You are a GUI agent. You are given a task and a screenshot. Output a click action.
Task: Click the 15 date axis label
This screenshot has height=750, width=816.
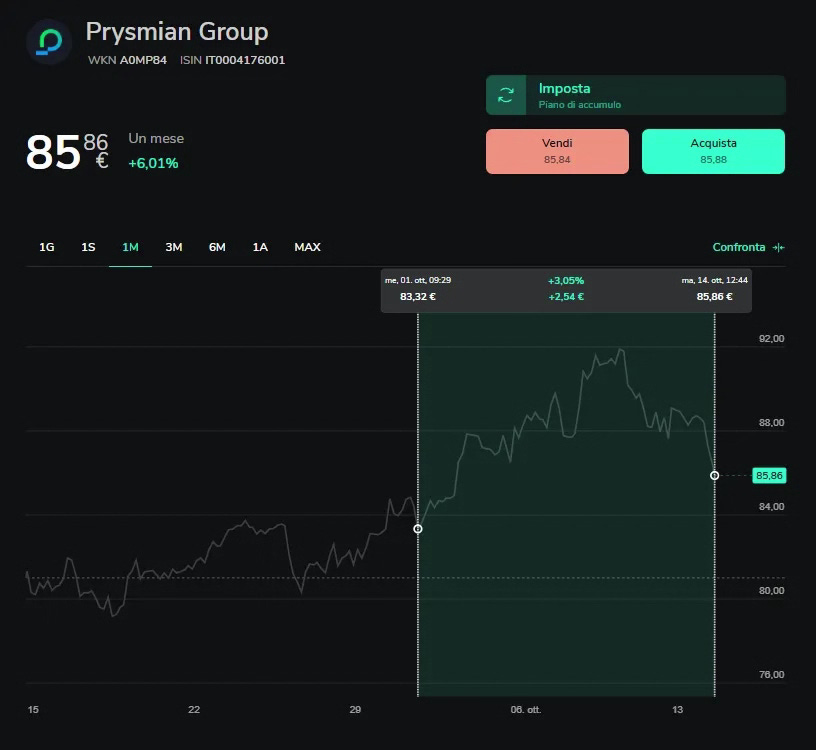click(x=33, y=710)
